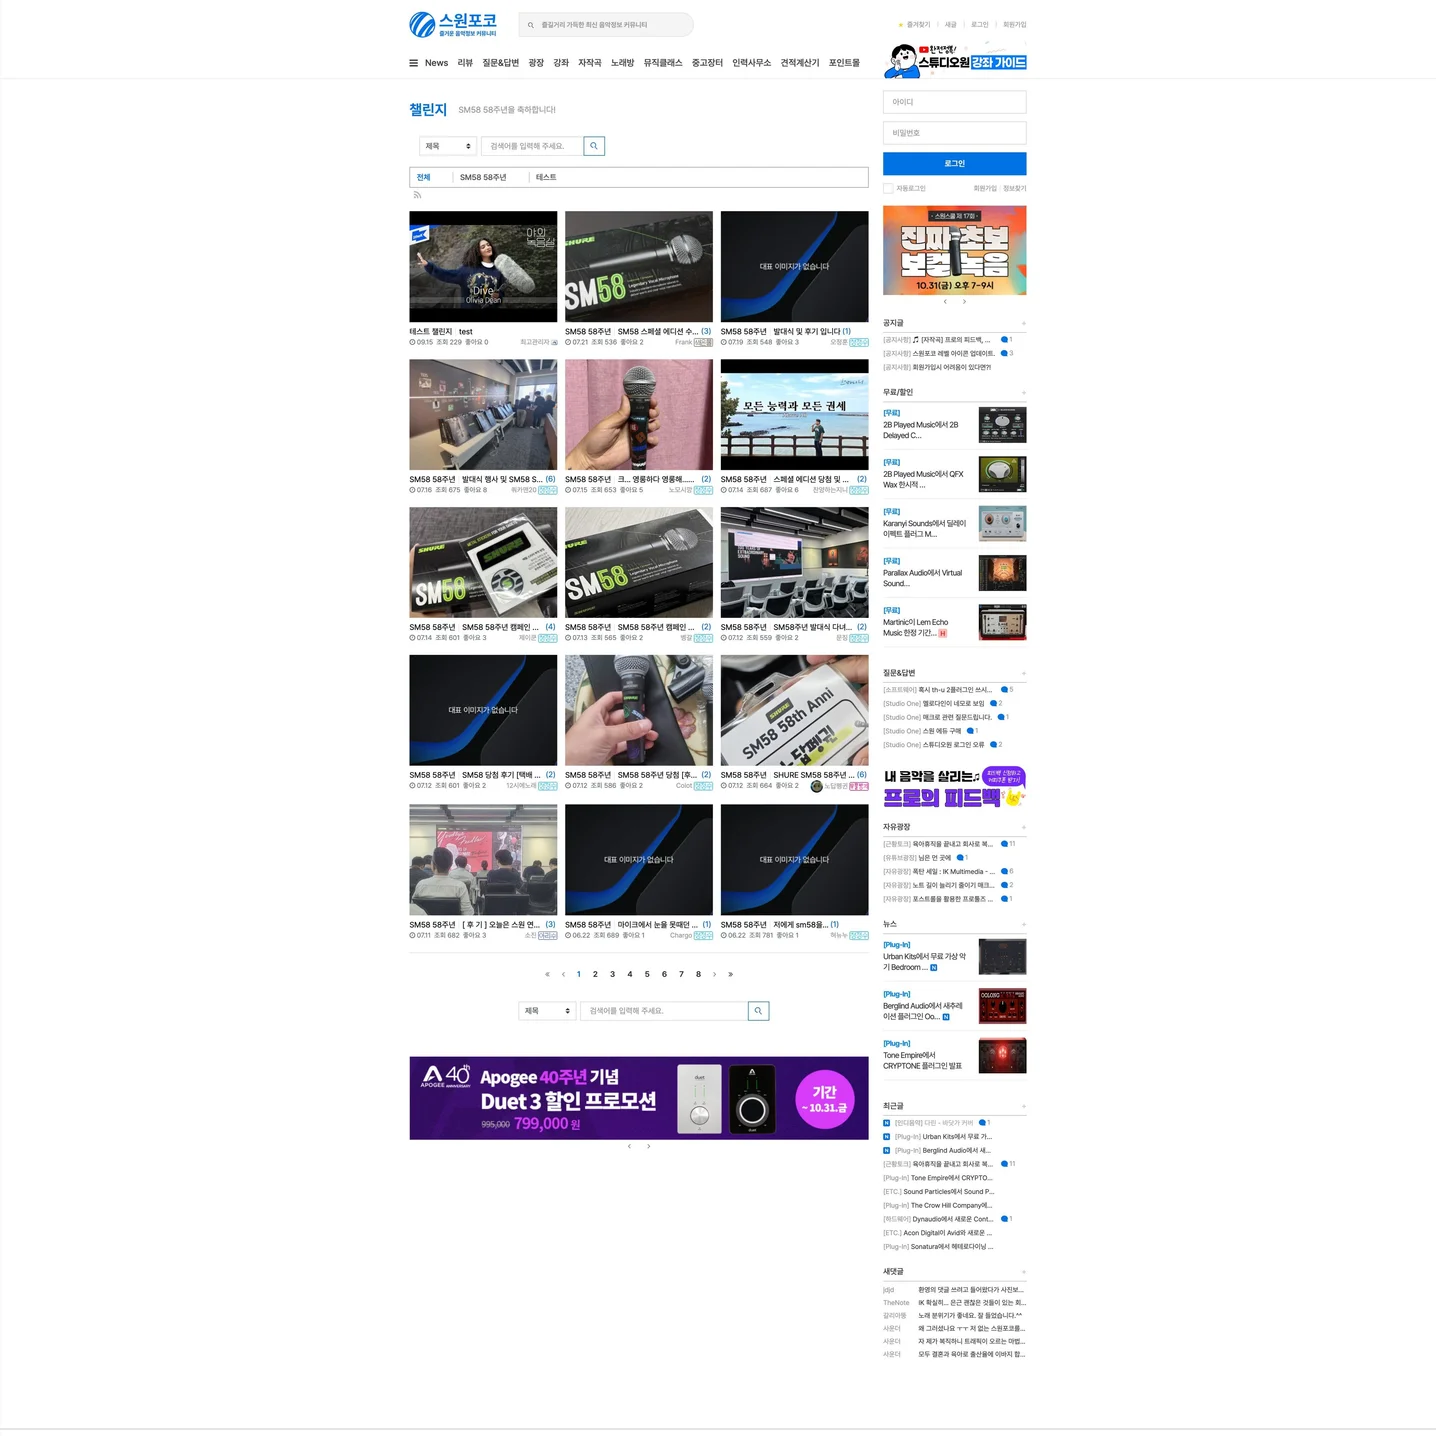The image size is (1436, 1436).
Task: Open the bottom 제목 search-type dropdown
Action: point(547,1011)
